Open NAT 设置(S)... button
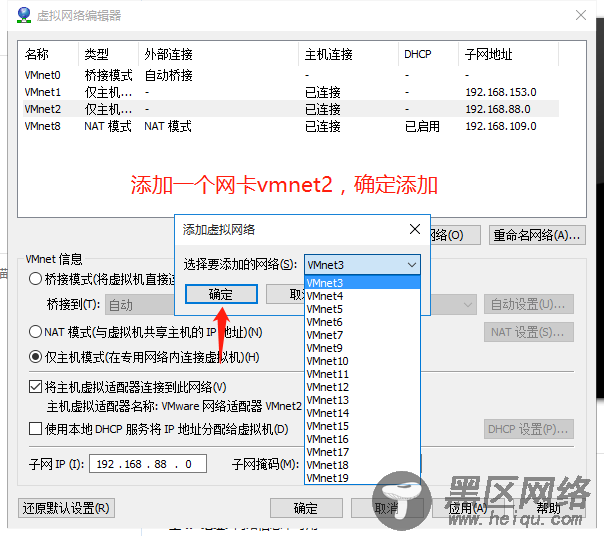Screen dimensions: 604x536 (x=528, y=332)
